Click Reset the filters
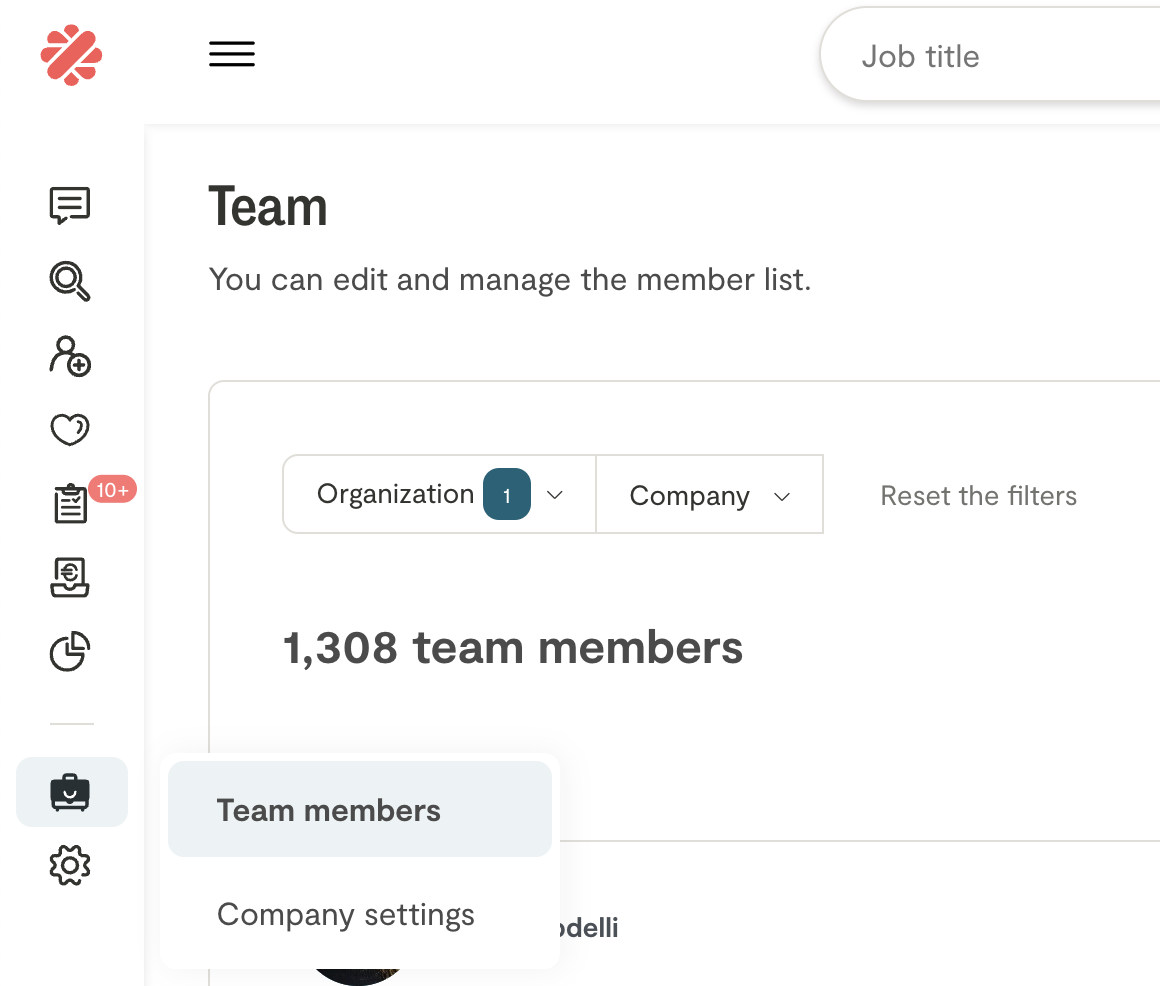The image size is (1160, 986). click(978, 496)
